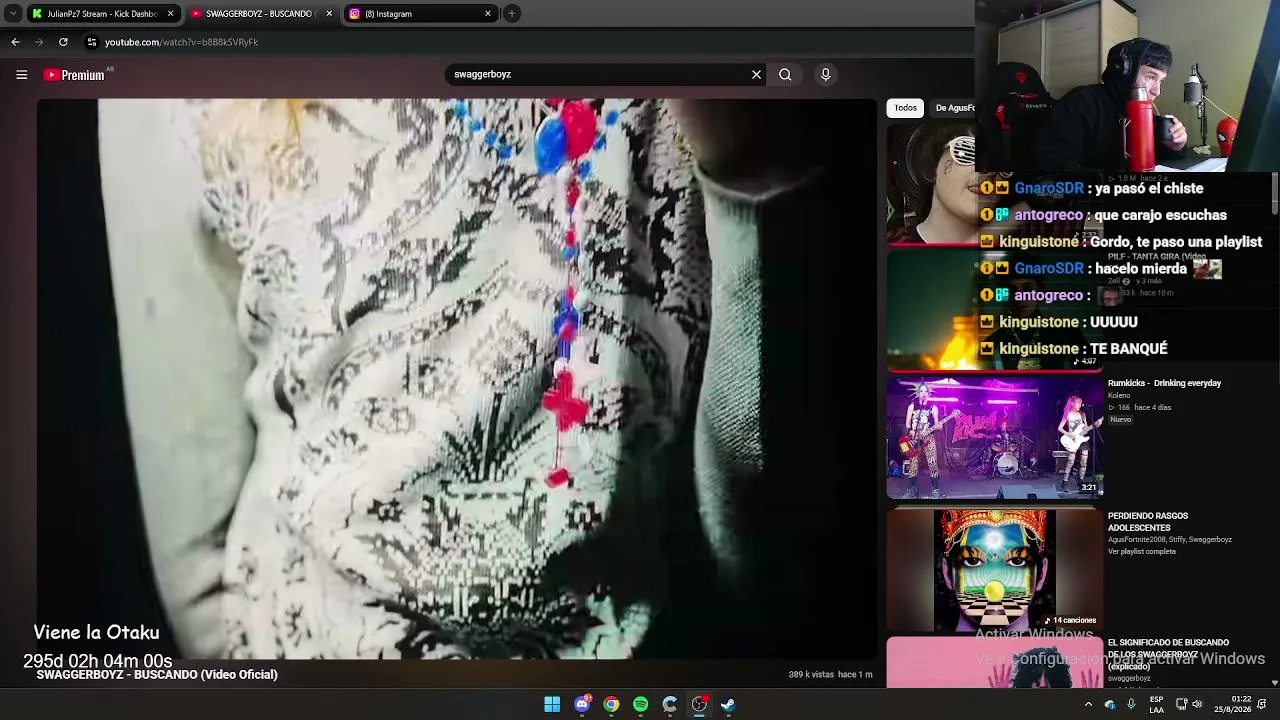Click the 389 k vistas view count

[x=811, y=675]
